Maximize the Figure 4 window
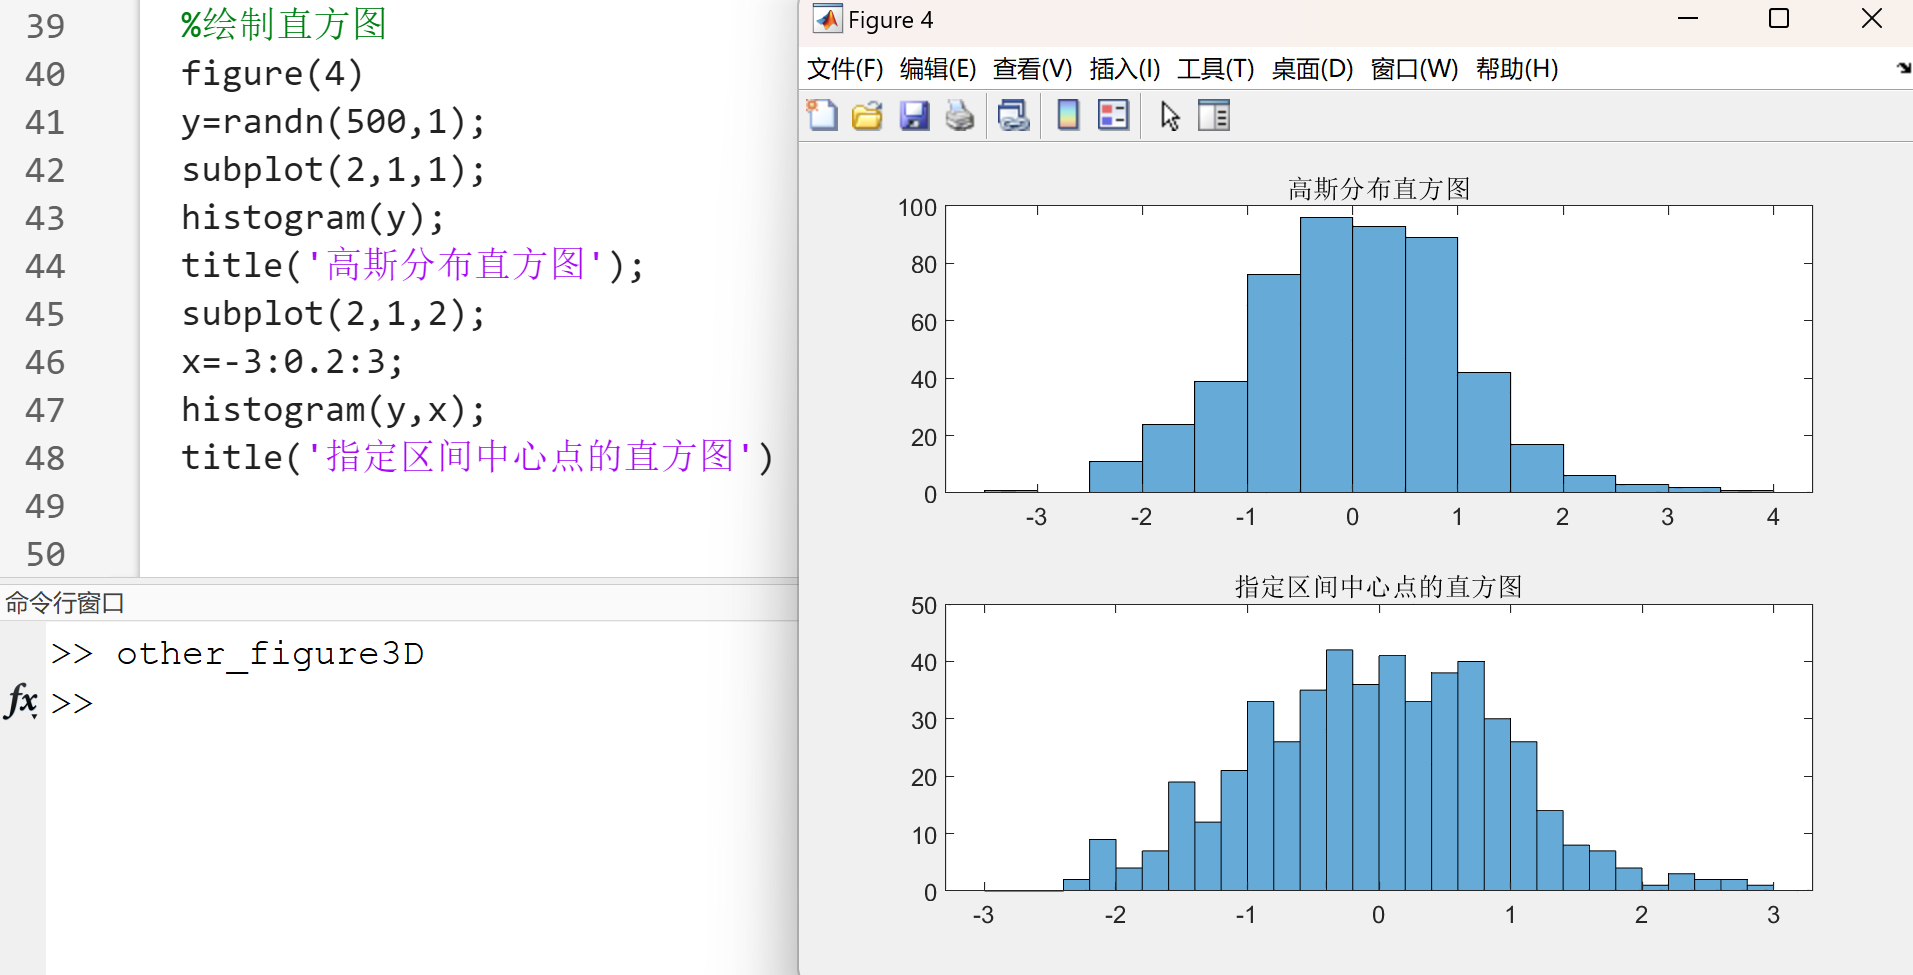This screenshot has width=1913, height=975. pyautogui.click(x=1779, y=19)
